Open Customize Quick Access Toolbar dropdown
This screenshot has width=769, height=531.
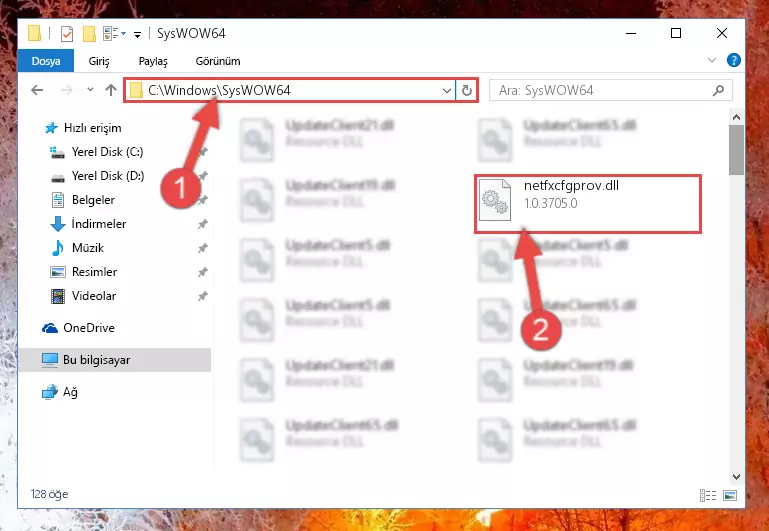coord(137,34)
